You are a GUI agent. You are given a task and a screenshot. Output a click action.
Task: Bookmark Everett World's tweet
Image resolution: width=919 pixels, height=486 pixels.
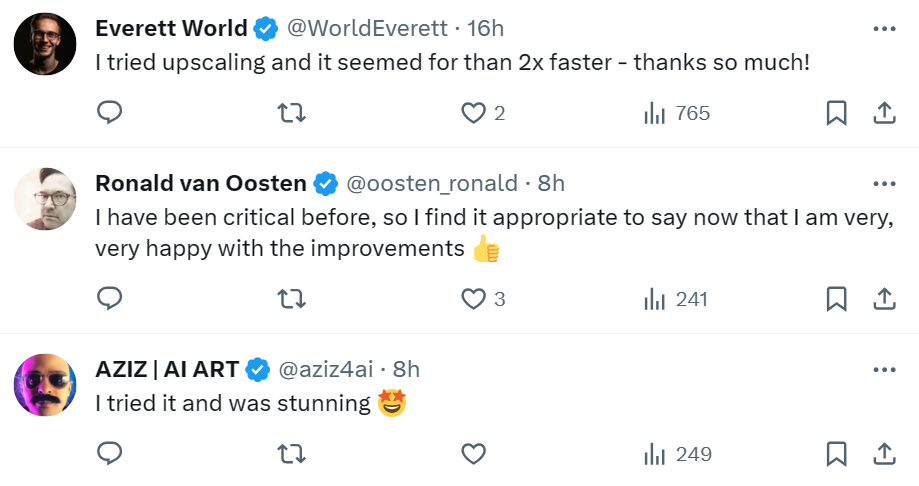click(x=837, y=113)
